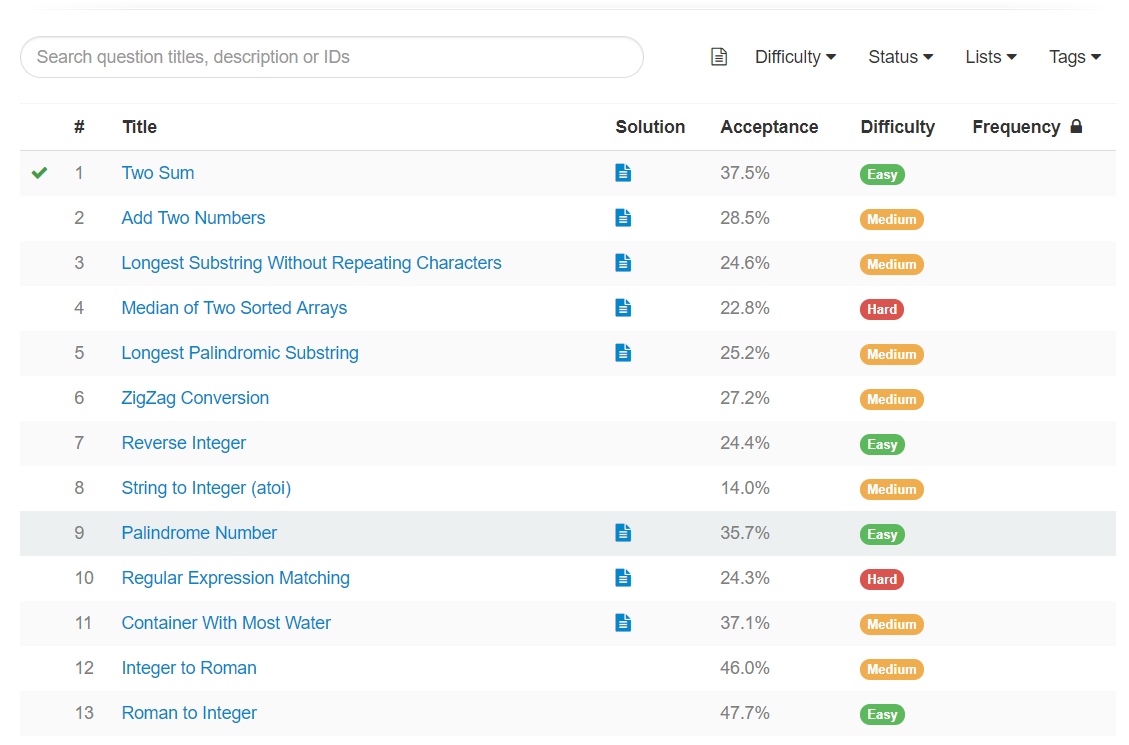Sort by Acceptance column header

pyautogui.click(x=769, y=127)
